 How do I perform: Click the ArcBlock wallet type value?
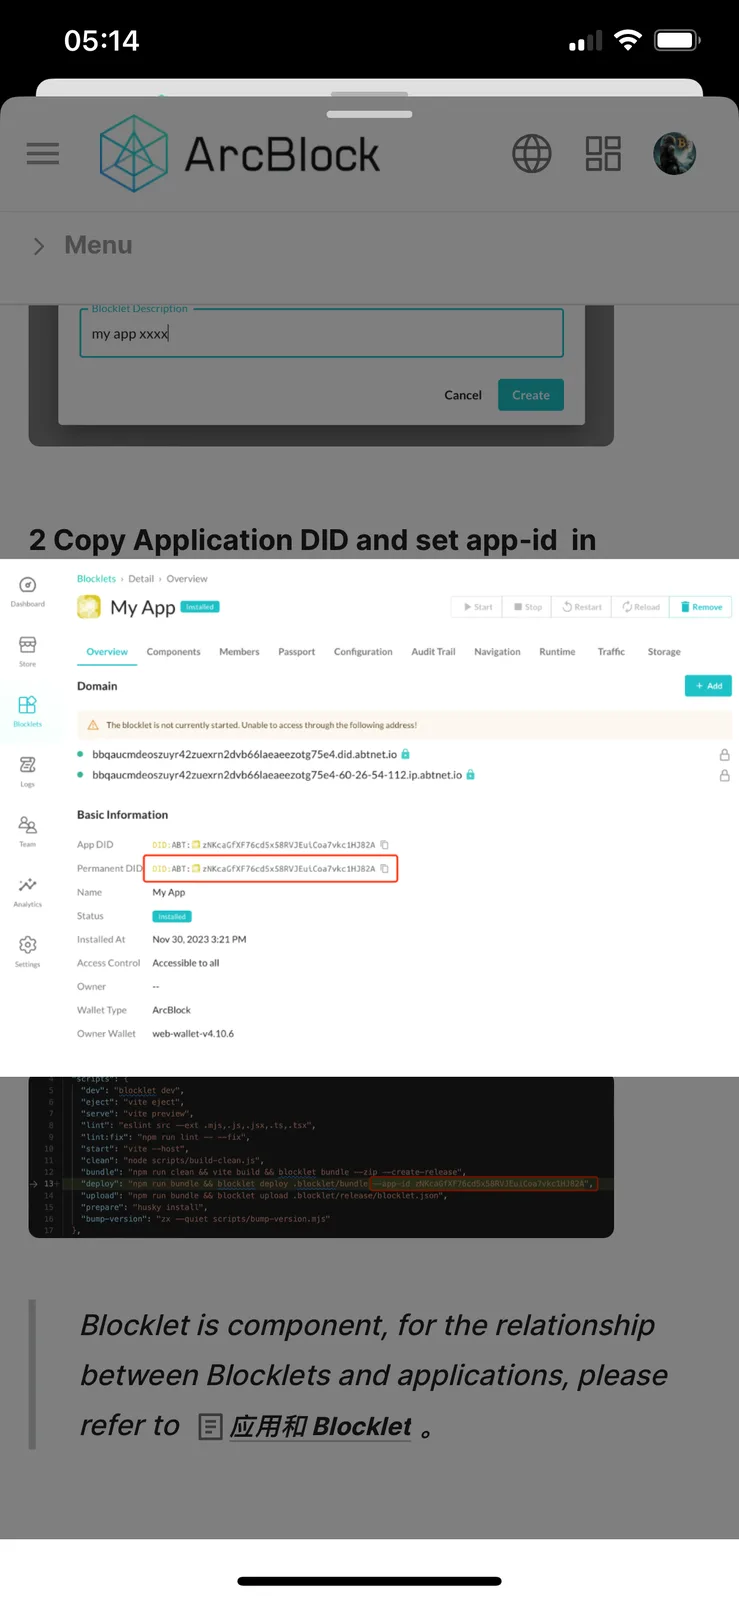[x=171, y=1010]
